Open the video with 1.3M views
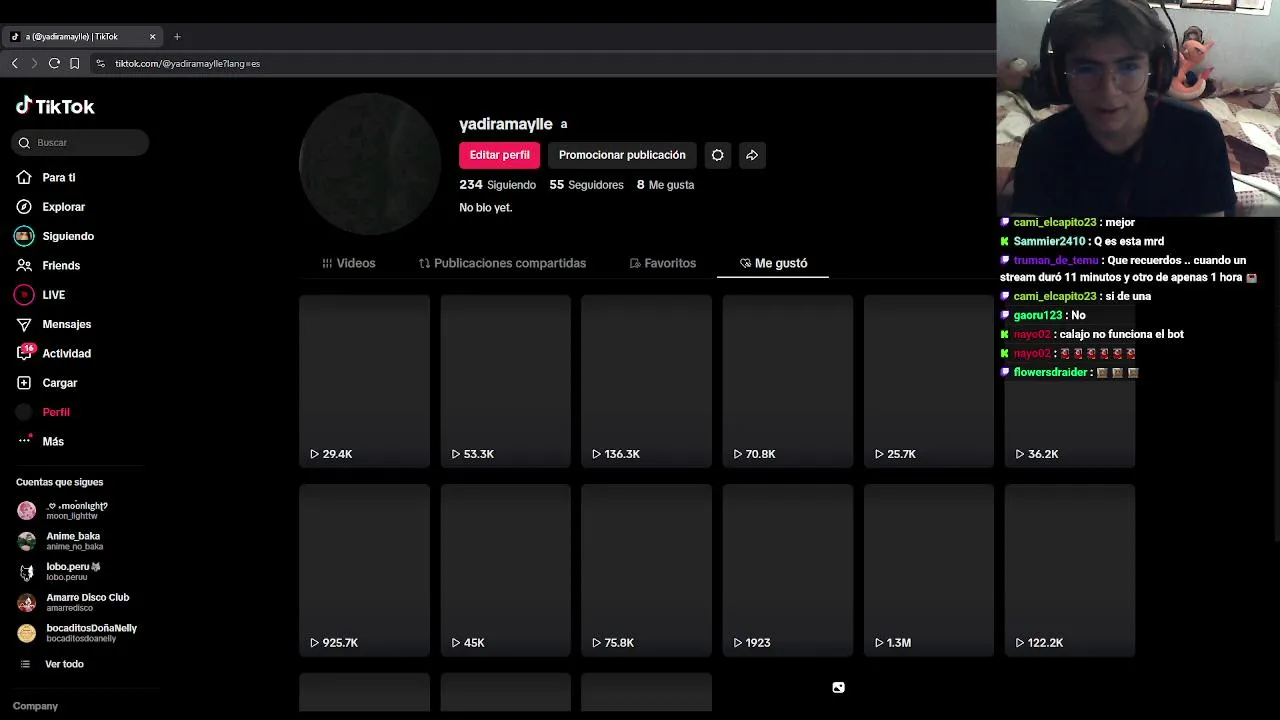This screenshot has height=720, width=1280. point(929,570)
